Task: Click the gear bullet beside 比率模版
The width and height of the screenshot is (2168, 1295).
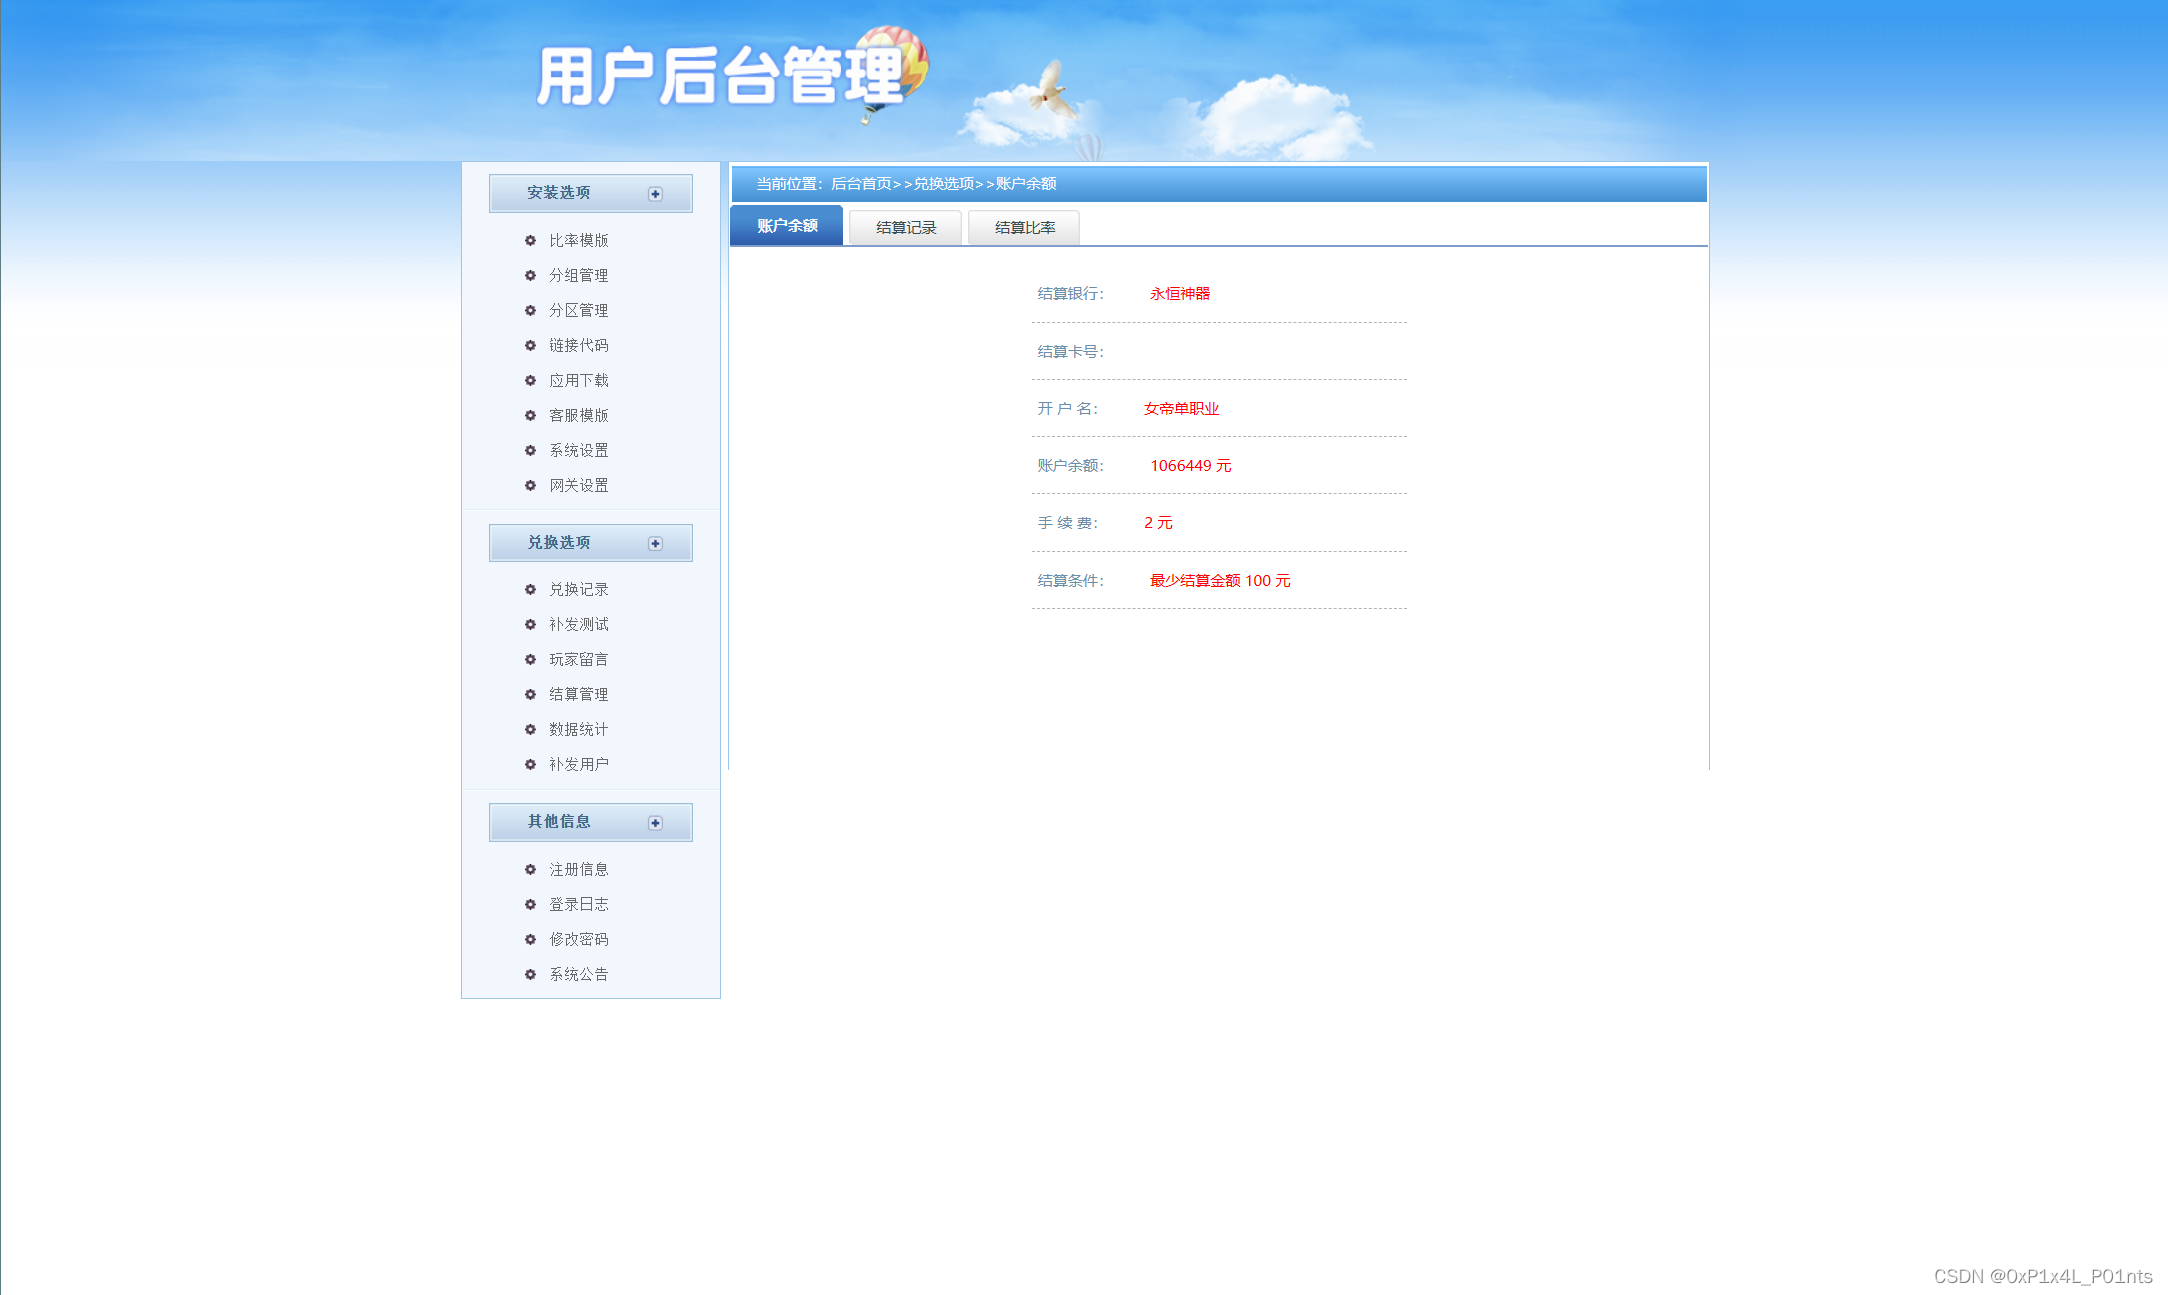Action: tap(530, 240)
